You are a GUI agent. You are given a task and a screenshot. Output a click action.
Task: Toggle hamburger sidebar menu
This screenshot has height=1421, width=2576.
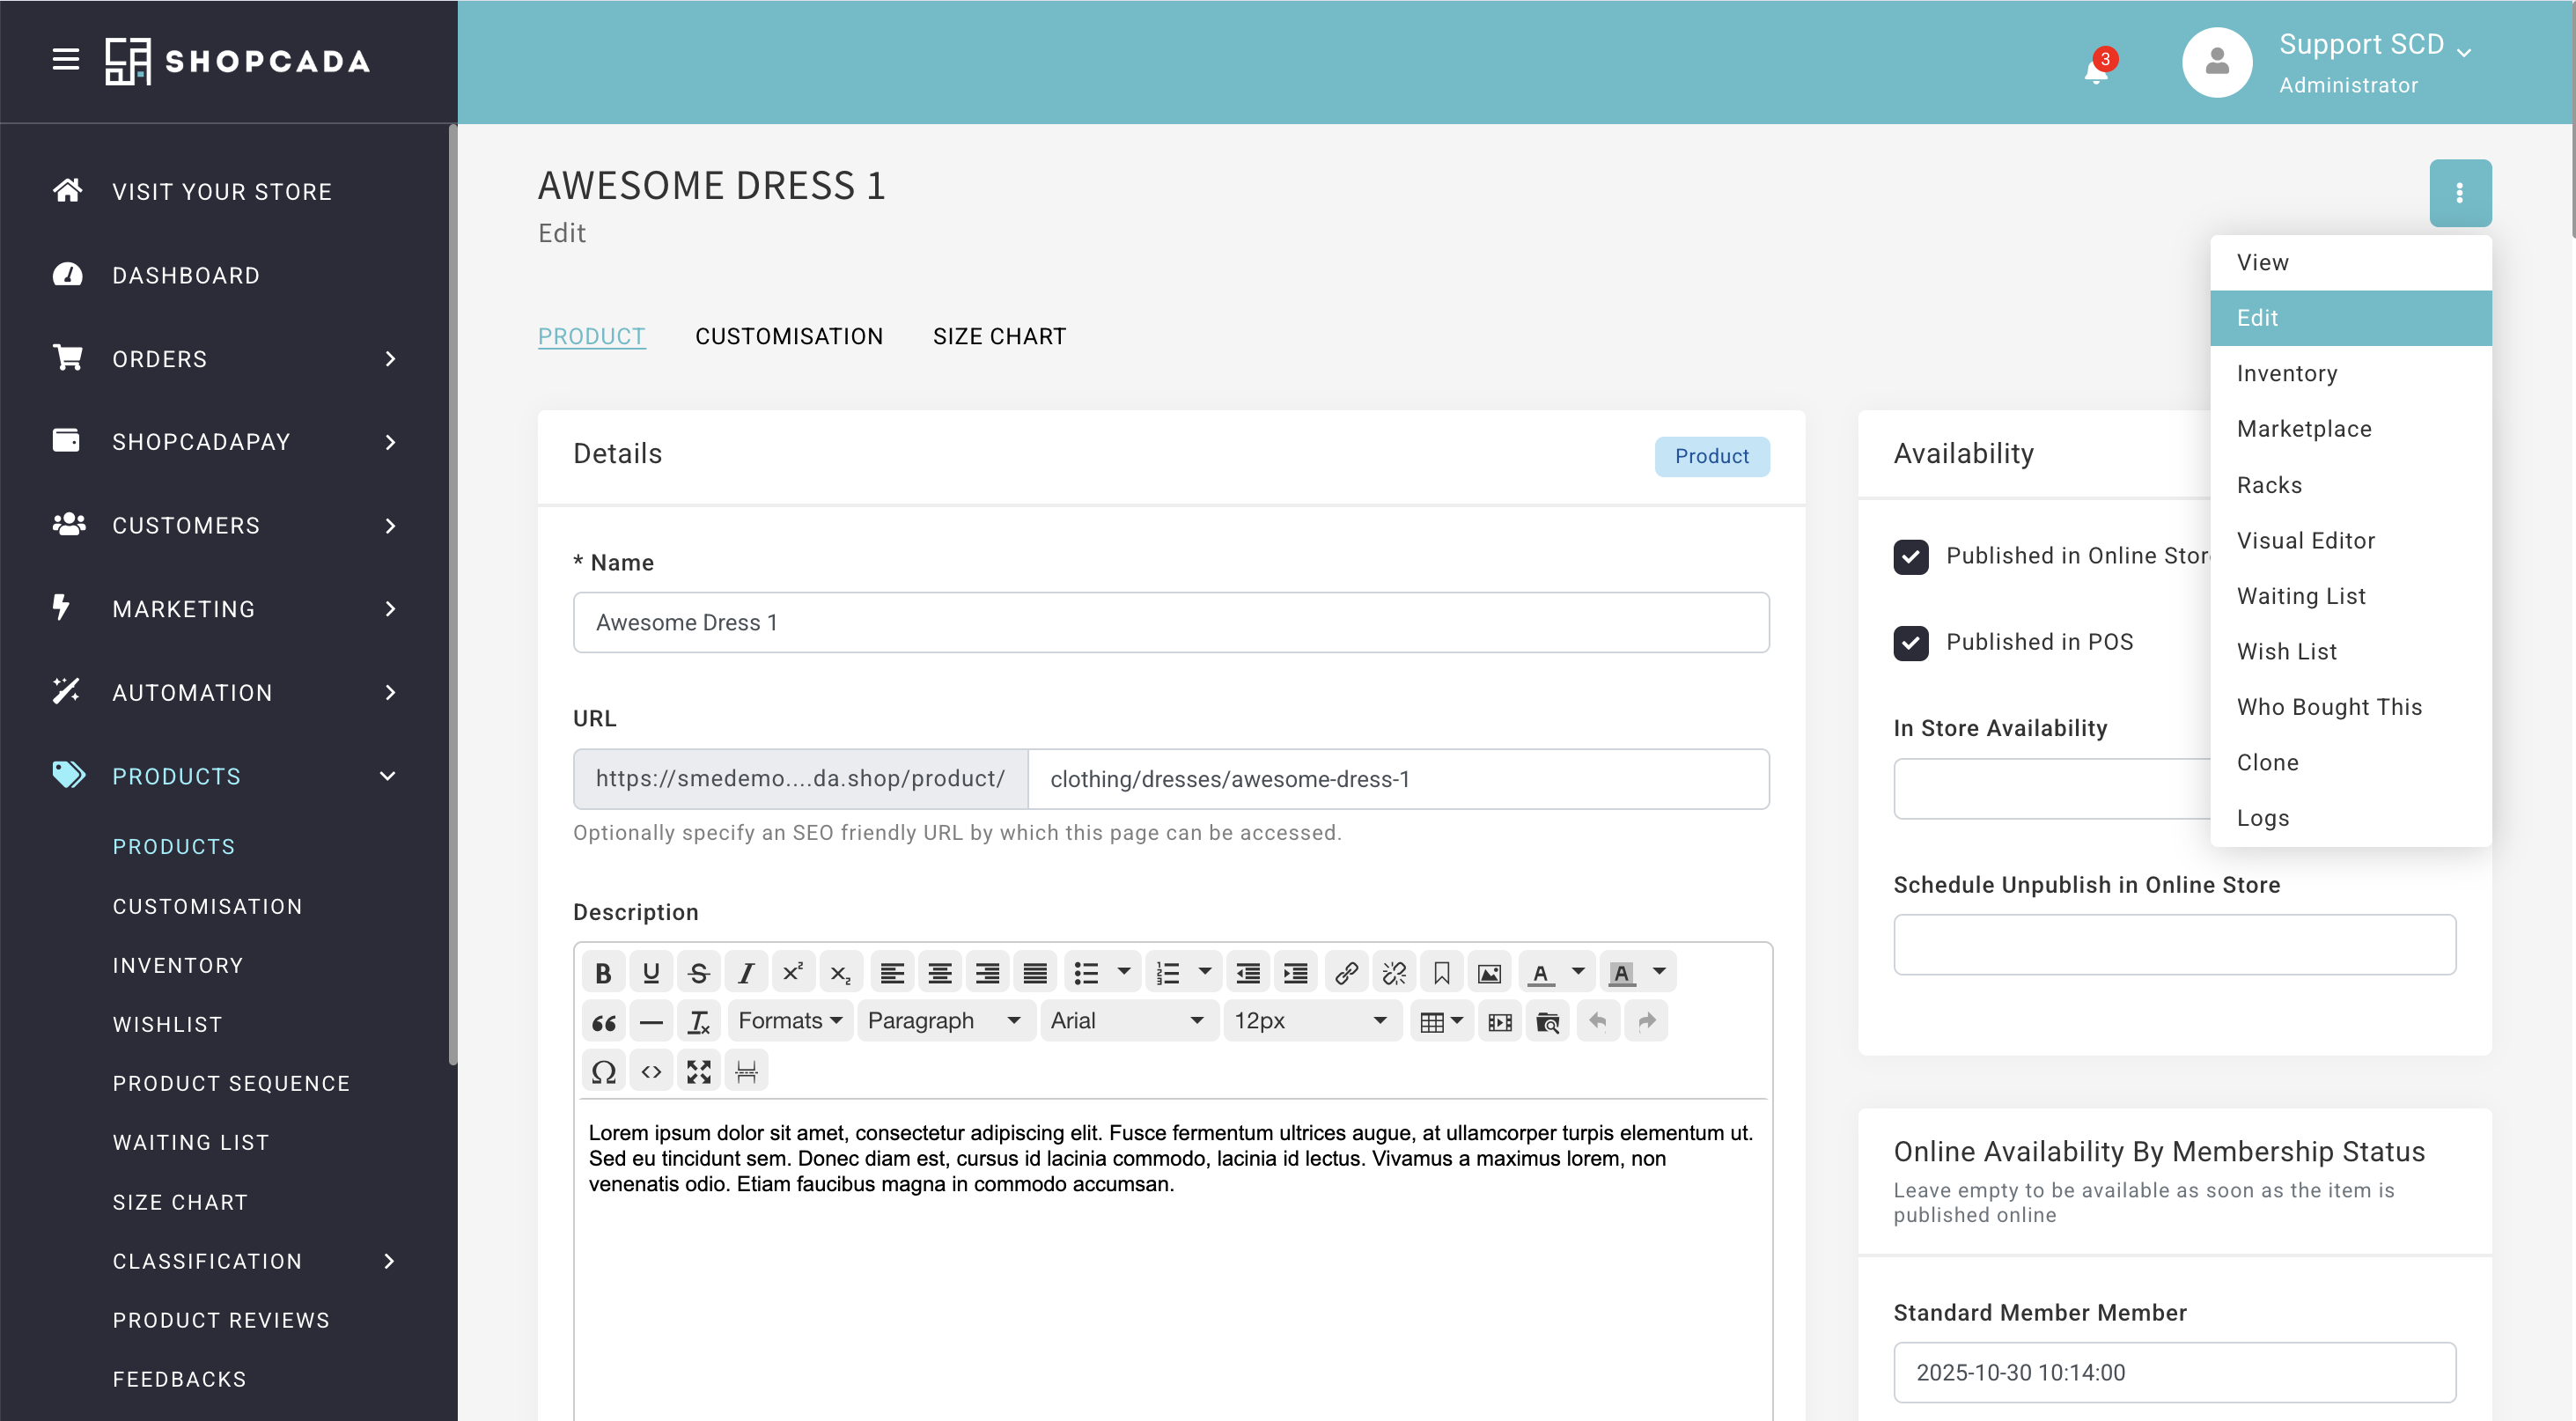(66, 60)
